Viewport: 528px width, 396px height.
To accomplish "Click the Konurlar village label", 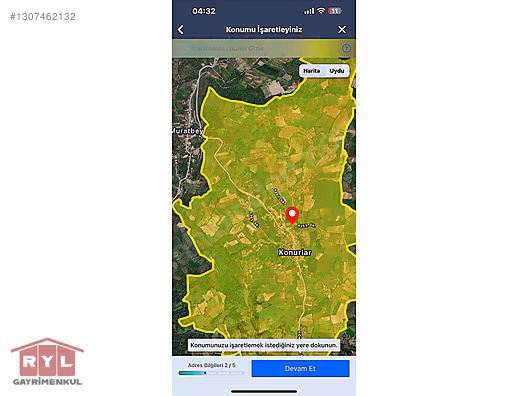I will click(x=295, y=252).
